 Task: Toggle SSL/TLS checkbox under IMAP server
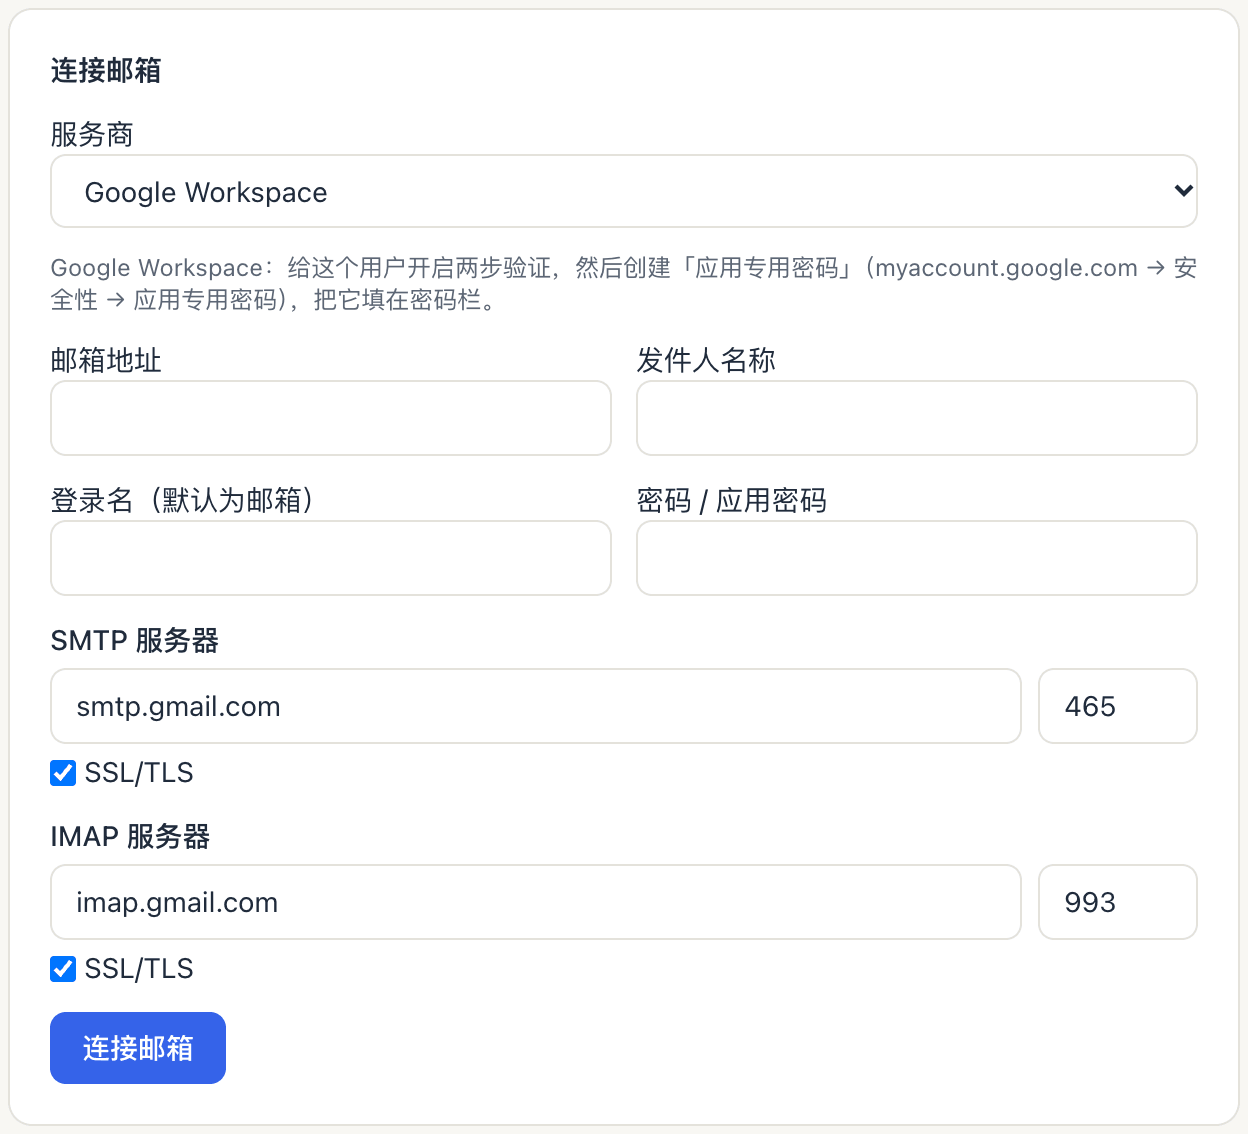click(x=63, y=969)
